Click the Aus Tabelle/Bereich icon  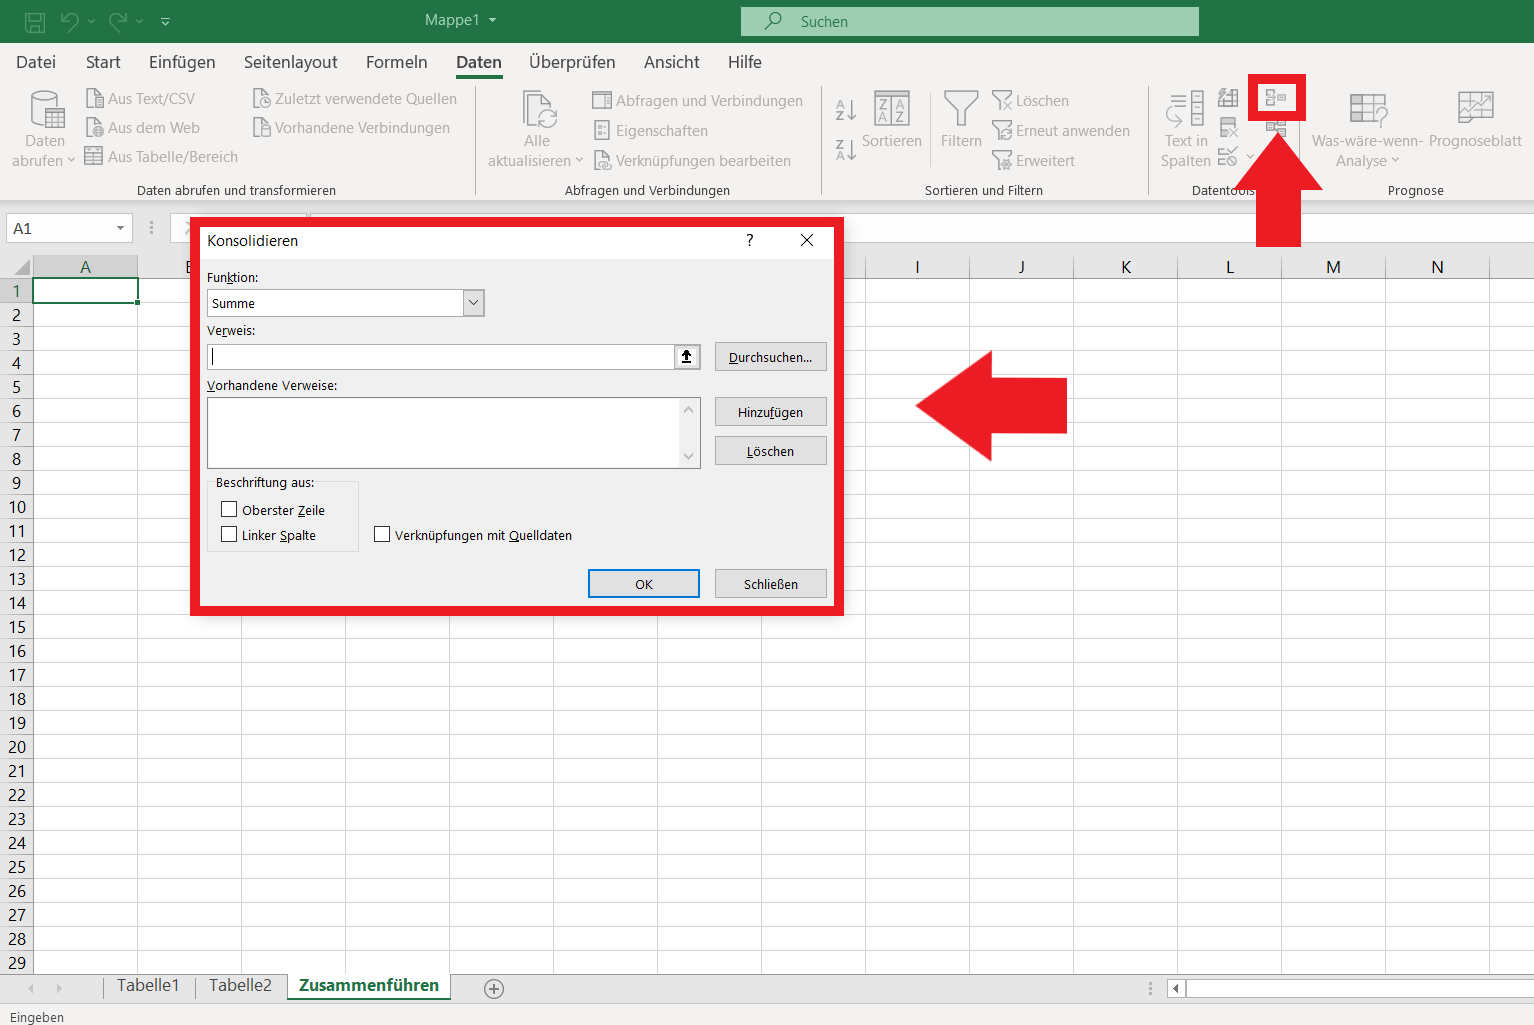[x=94, y=156]
